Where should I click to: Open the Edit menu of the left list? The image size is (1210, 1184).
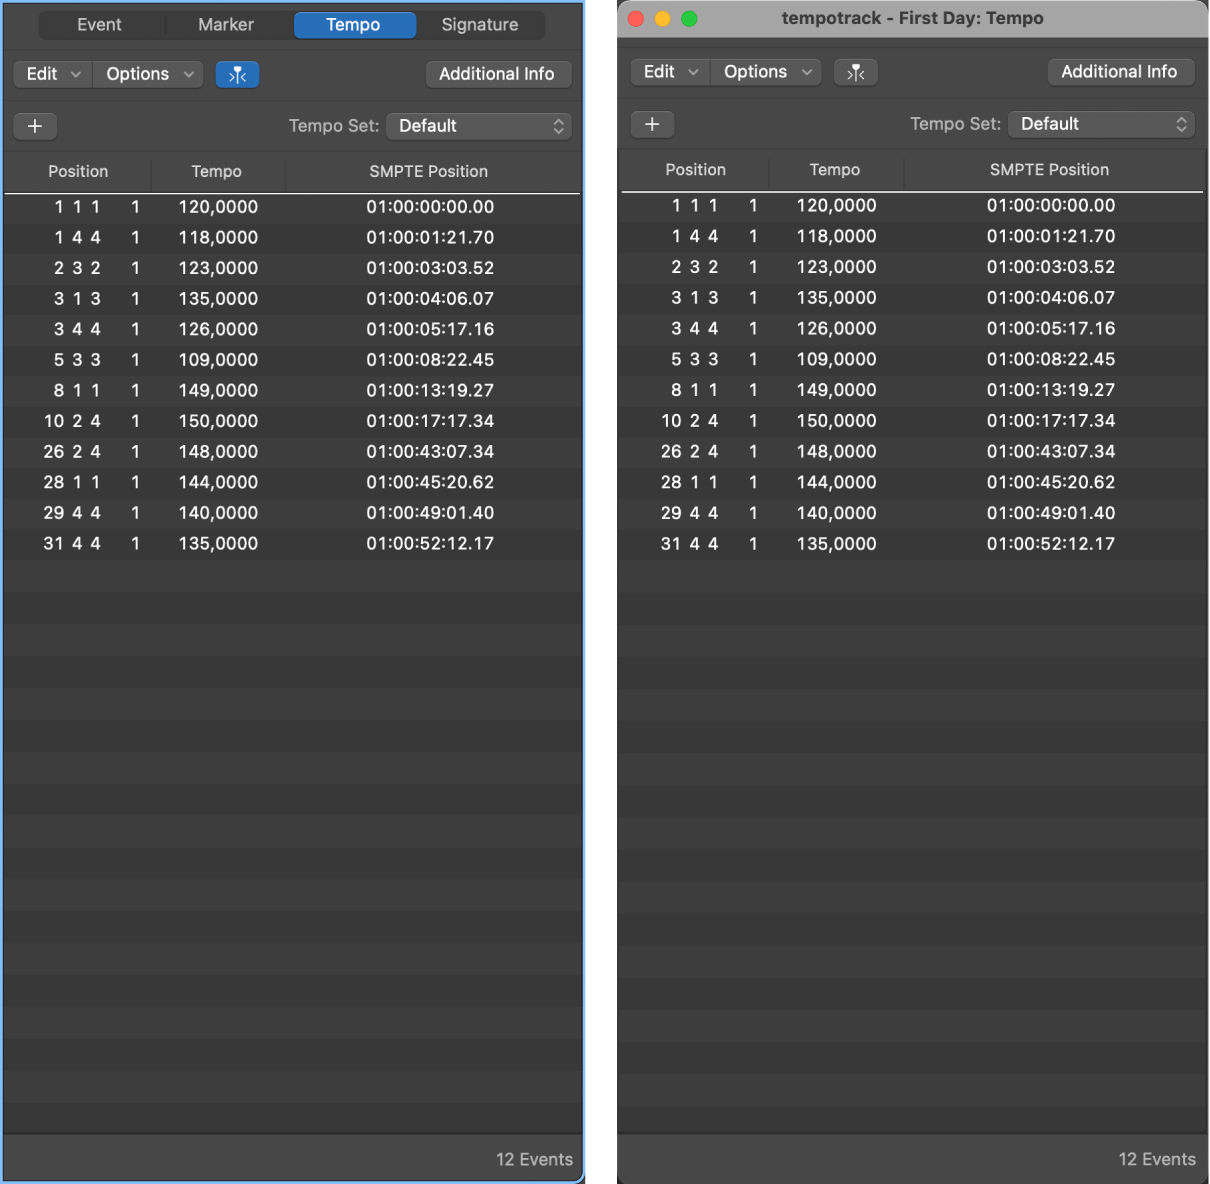(51, 74)
